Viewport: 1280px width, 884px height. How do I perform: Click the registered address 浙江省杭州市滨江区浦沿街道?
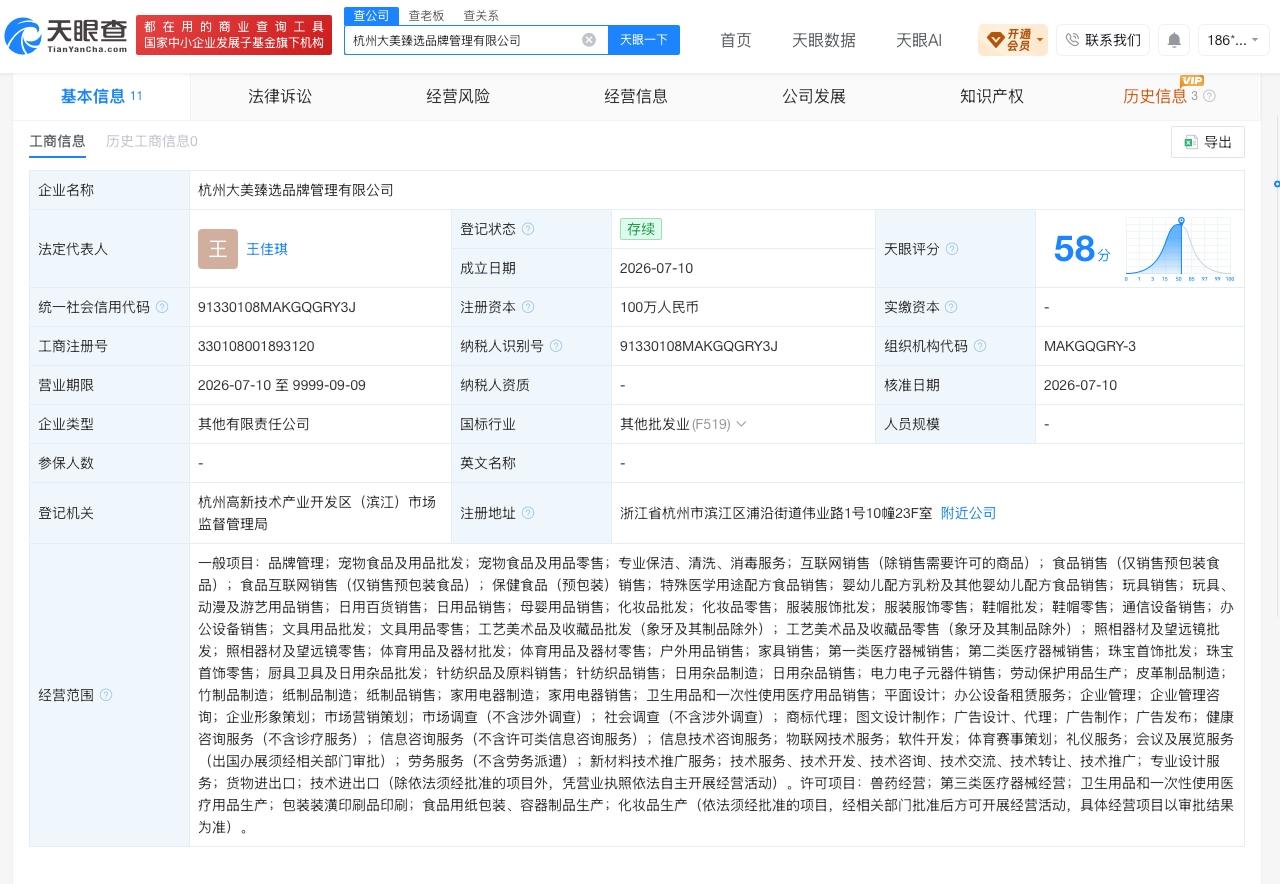tap(776, 513)
